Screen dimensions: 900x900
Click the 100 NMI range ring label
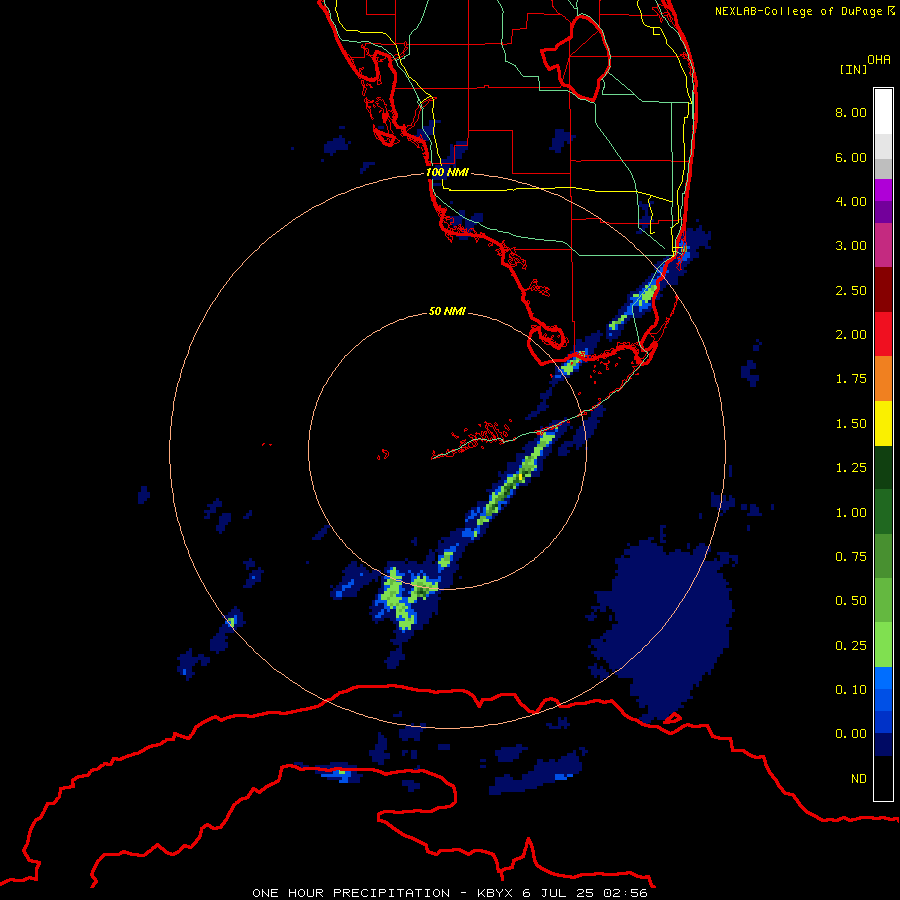click(x=447, y=172)
